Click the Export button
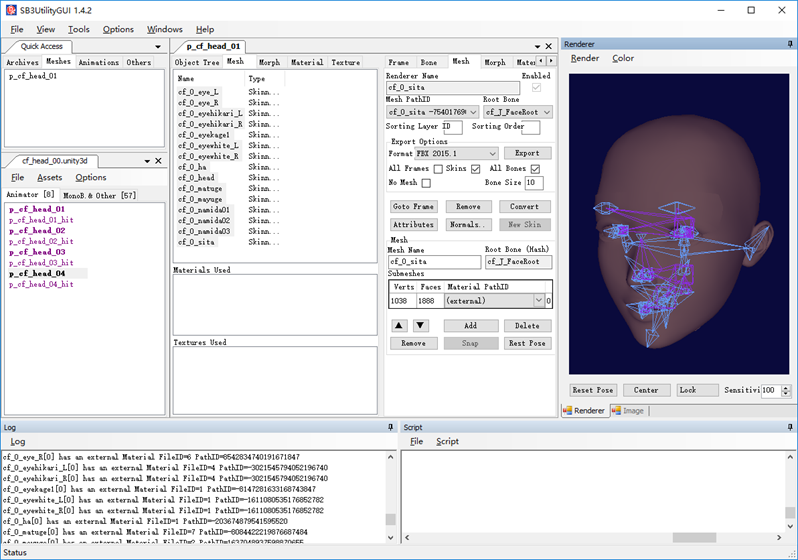Image resolution: width=798 pixels, height=560 pixels. [x=526, y=154]
